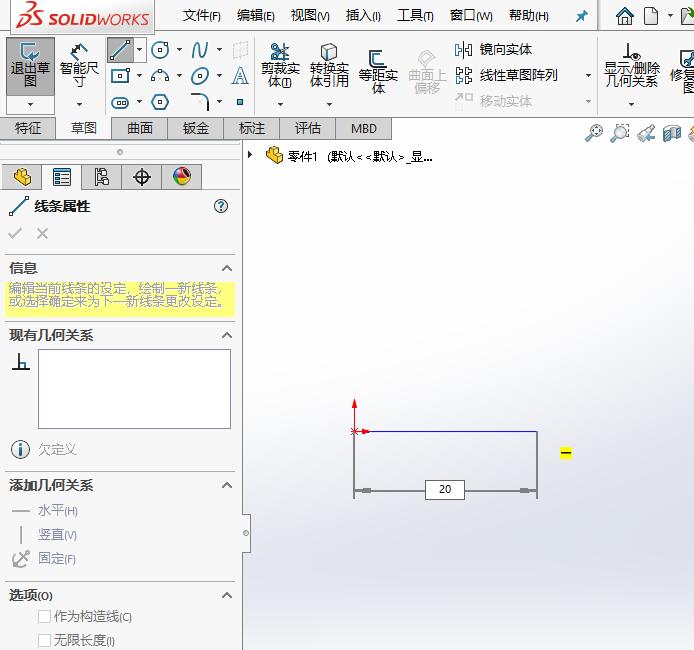Screen dimensions: 694x650
Task: Expand the 零件1 tree node
Action: click(x=250, y=154)
